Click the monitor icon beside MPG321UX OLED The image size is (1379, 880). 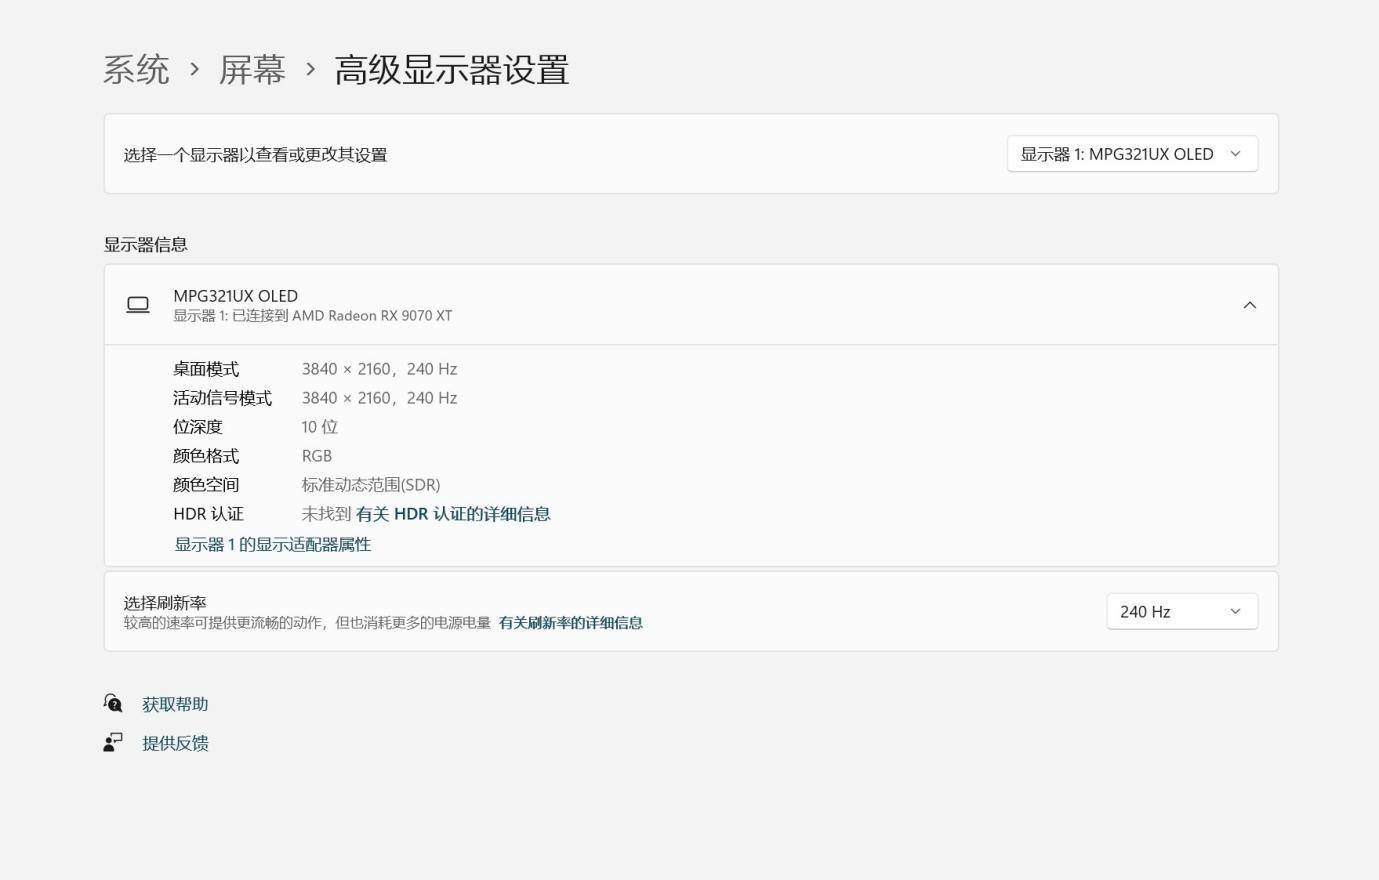138,305
